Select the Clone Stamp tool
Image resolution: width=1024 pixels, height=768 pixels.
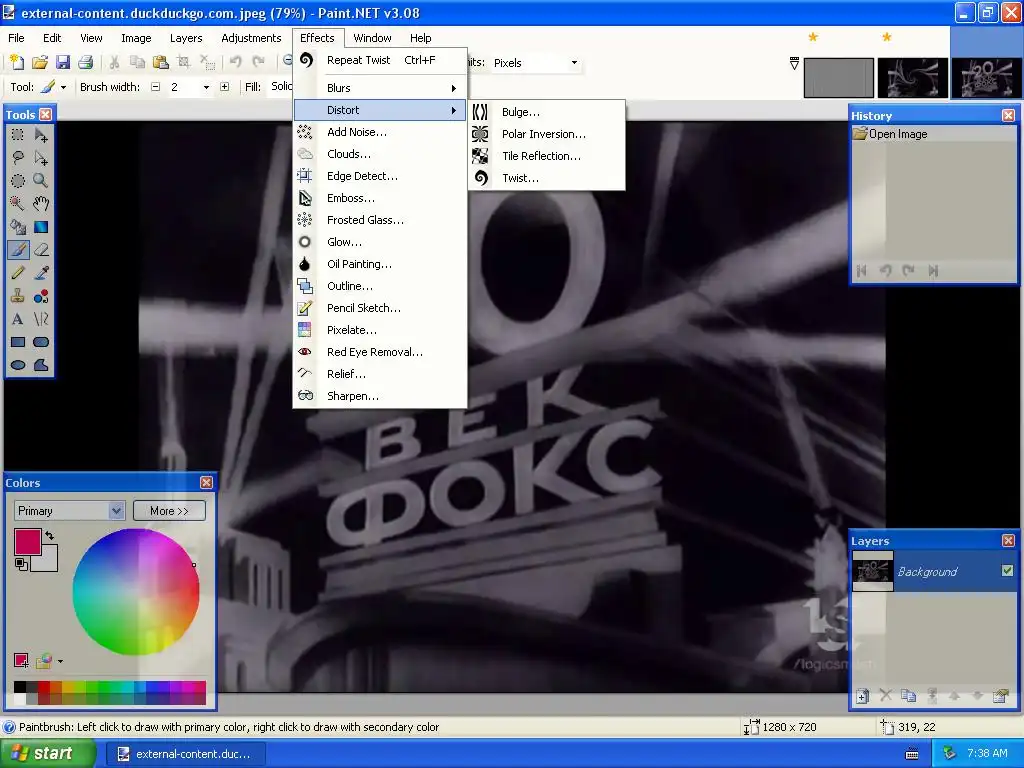coord(18,296)
